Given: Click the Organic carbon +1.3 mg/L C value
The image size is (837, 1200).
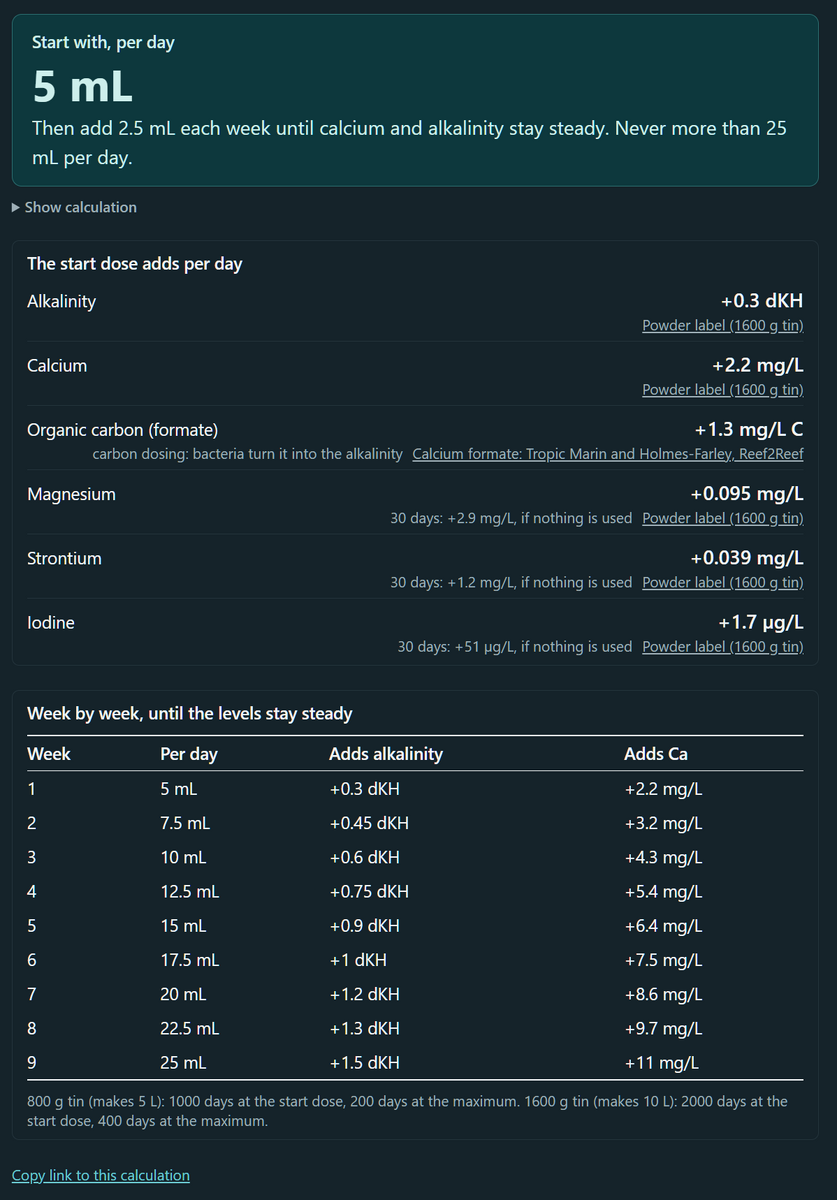Looking at the screenshot, I should 749,430.
